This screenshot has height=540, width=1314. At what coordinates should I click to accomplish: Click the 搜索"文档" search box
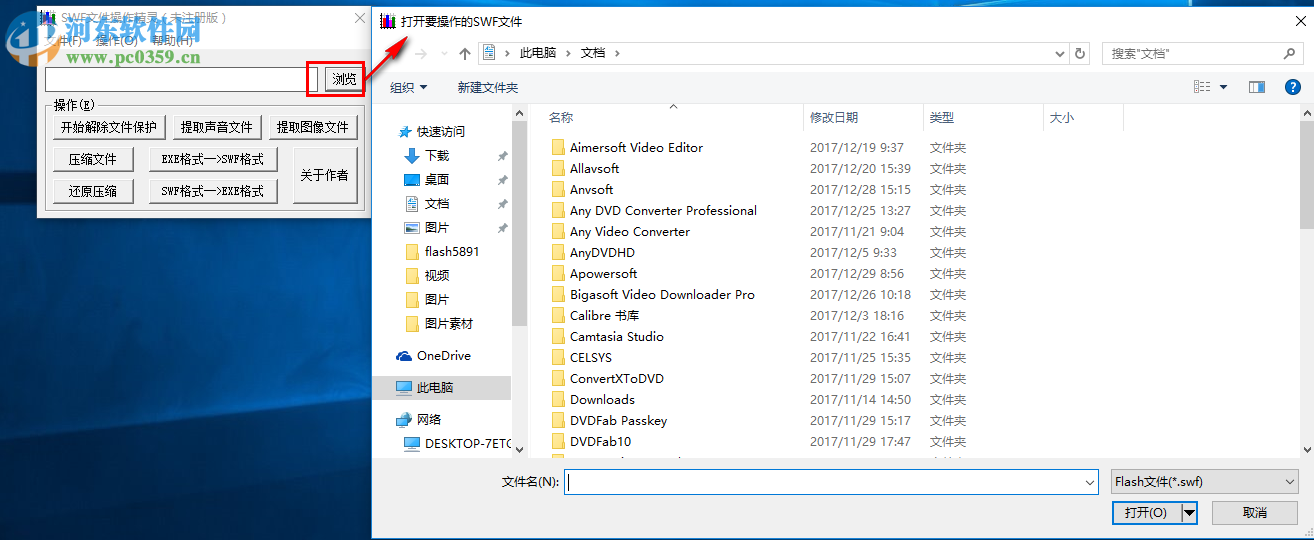point(1203,53)
